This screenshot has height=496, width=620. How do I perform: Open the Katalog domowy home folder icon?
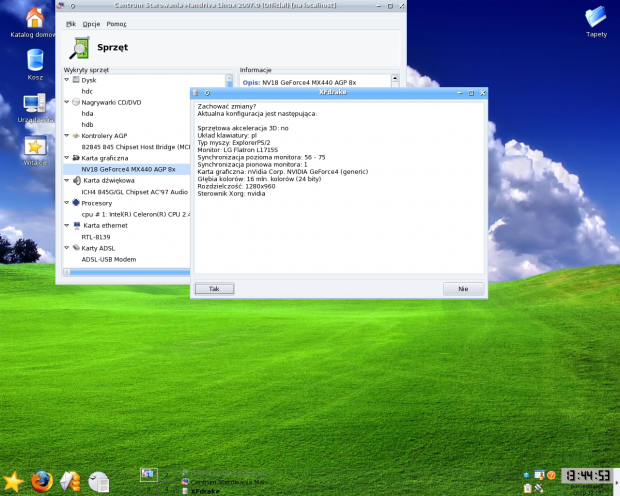coord(35,18)
